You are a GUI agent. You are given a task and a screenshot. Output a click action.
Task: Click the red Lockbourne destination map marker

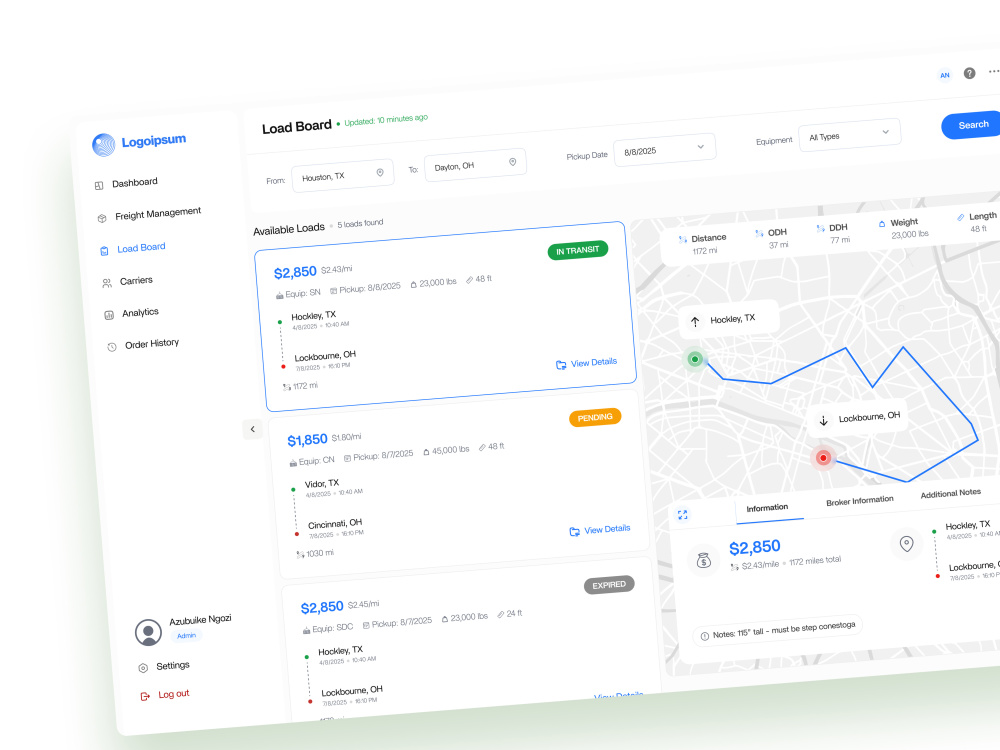pos(823,458)
